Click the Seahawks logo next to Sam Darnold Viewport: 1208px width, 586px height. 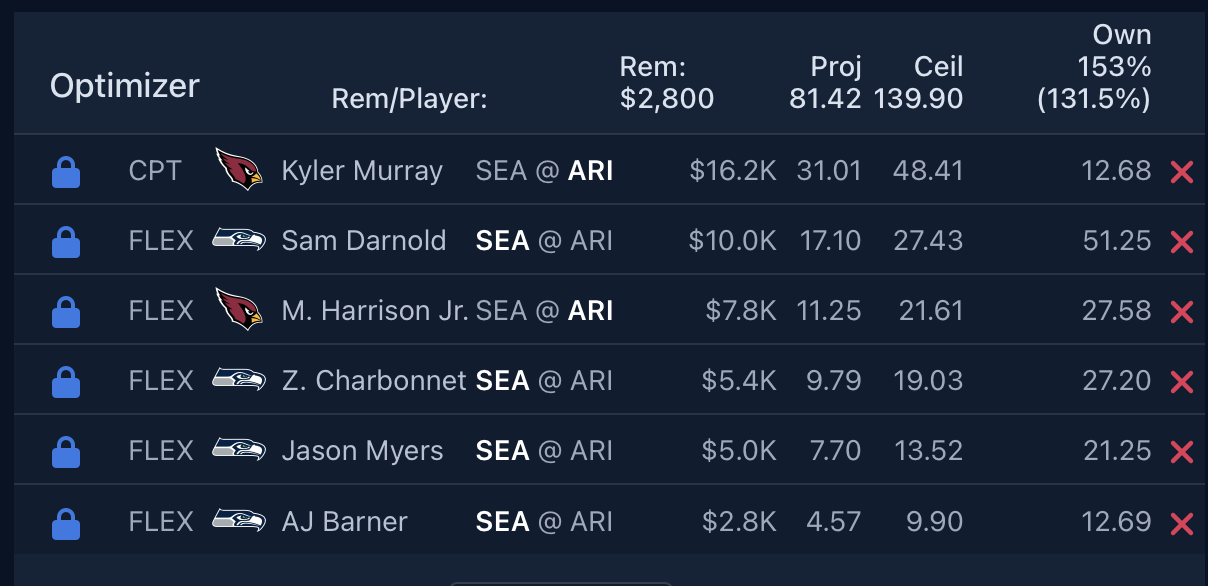238,241
